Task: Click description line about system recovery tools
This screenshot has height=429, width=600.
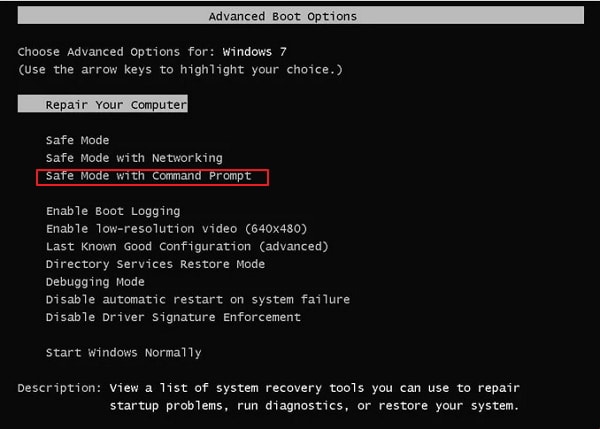Action: tap(315, 388)
